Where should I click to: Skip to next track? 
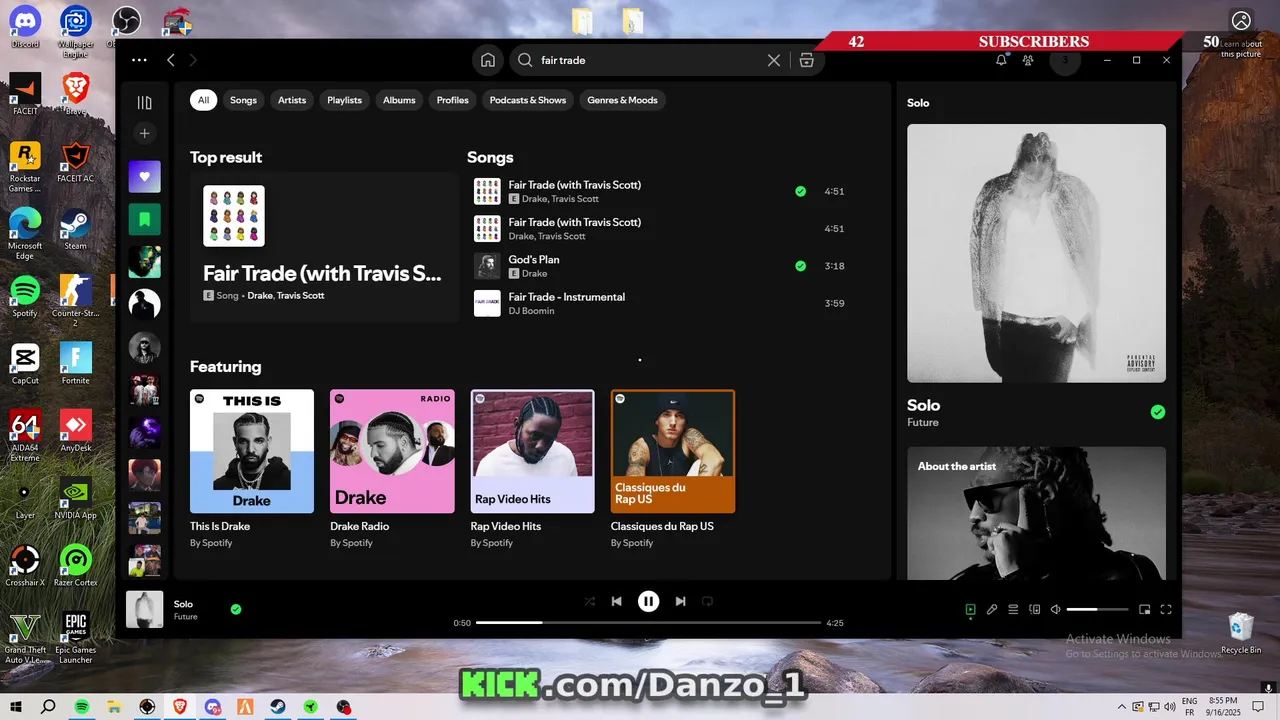pyautogui.click(x=680, y=601)
